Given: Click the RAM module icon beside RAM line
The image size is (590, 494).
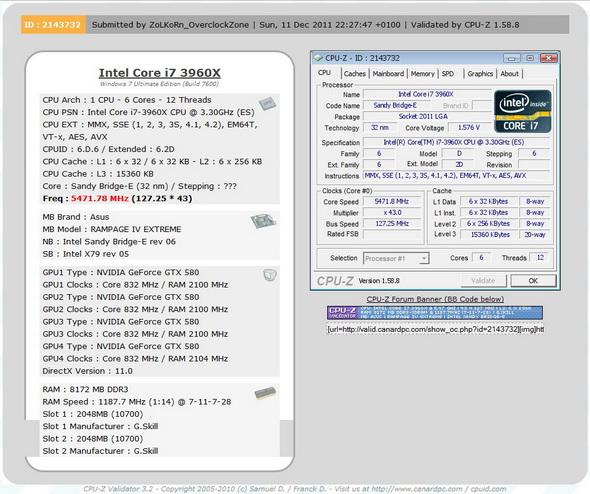Looking at the screenshot, I should click(265, 393).
